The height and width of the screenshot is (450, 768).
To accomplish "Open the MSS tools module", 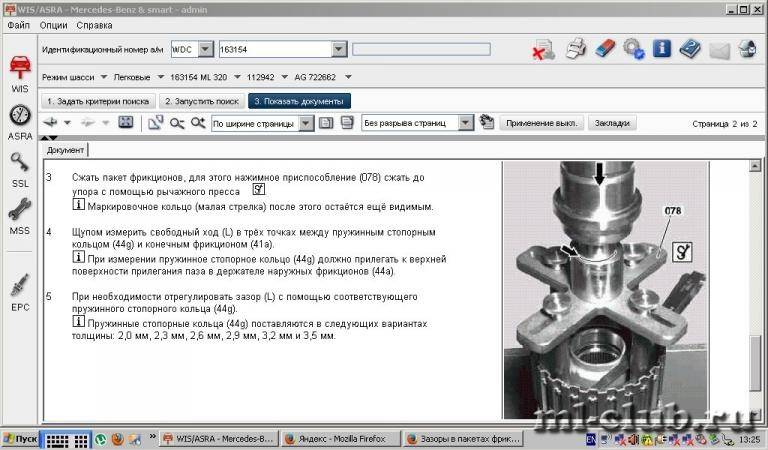I will (19, 215).
